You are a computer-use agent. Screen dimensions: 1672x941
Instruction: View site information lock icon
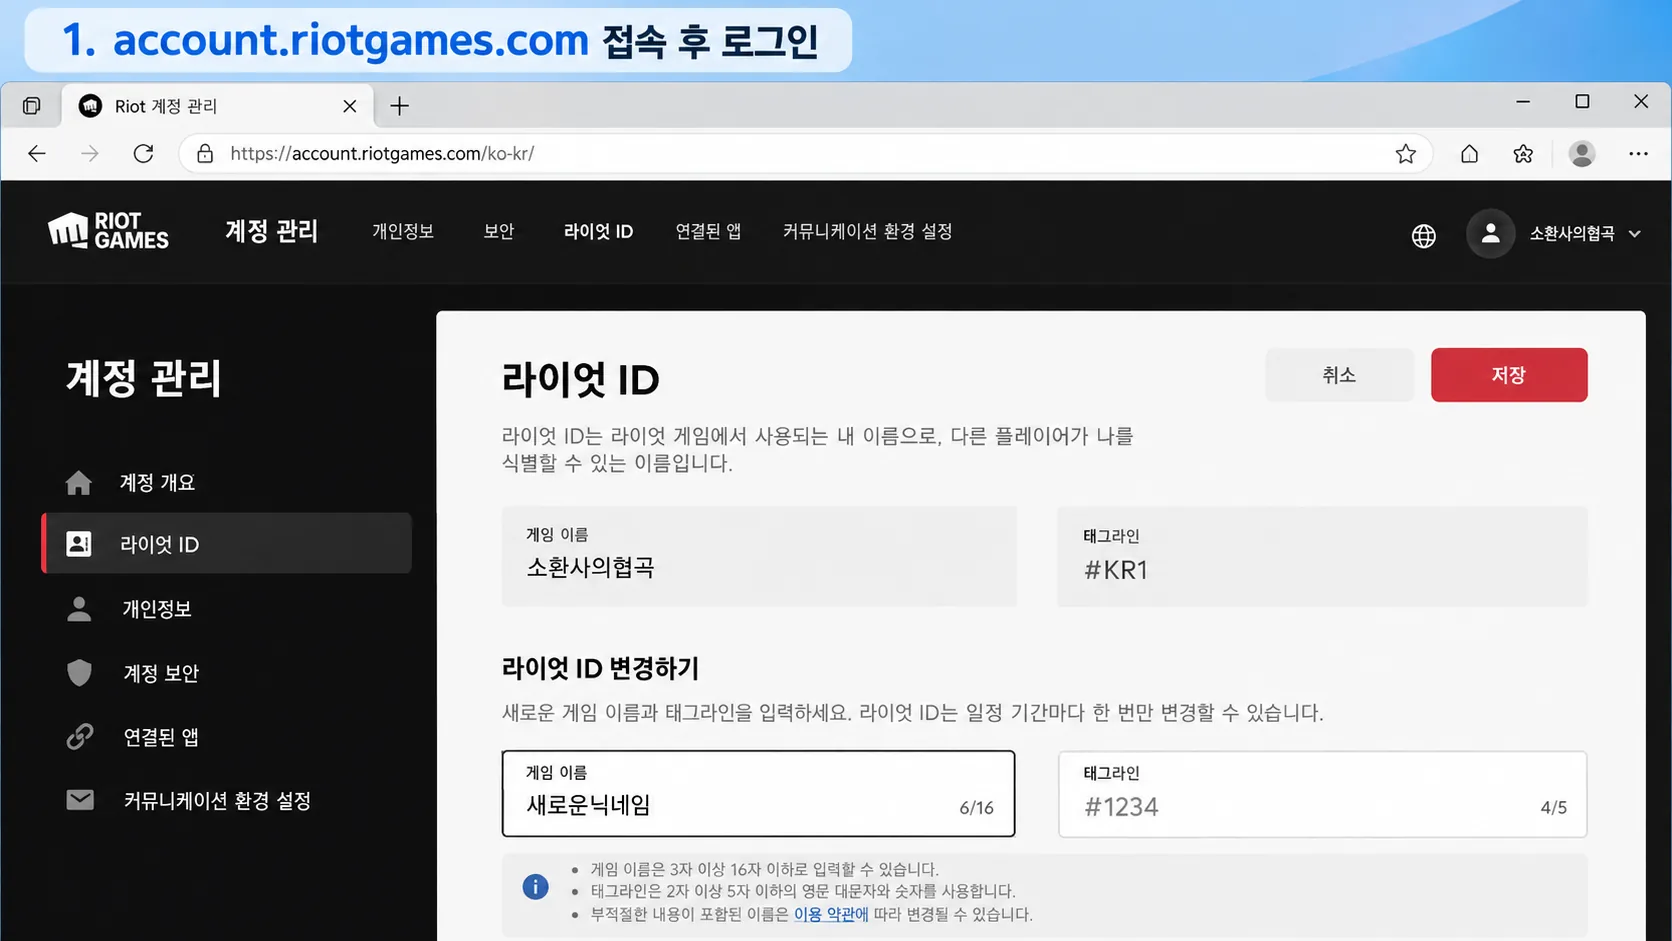pyautogui.click(x=205, y=153)
